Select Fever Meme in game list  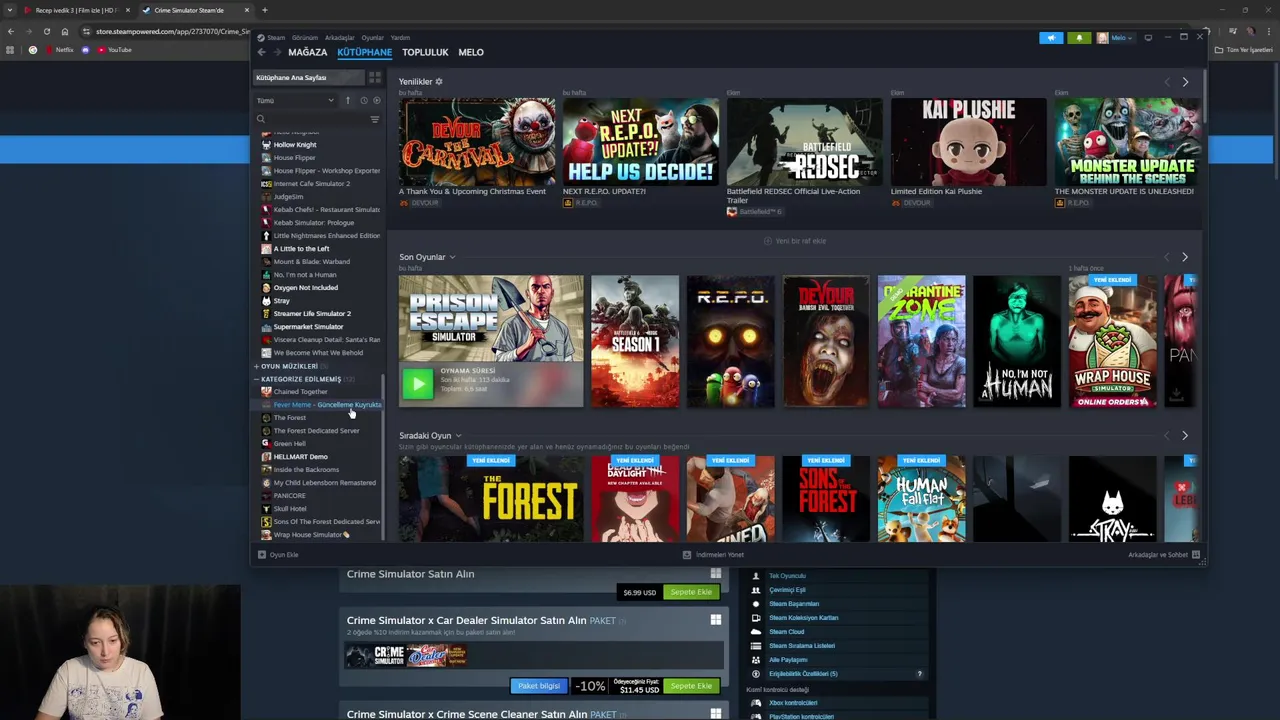pos(320,405)
